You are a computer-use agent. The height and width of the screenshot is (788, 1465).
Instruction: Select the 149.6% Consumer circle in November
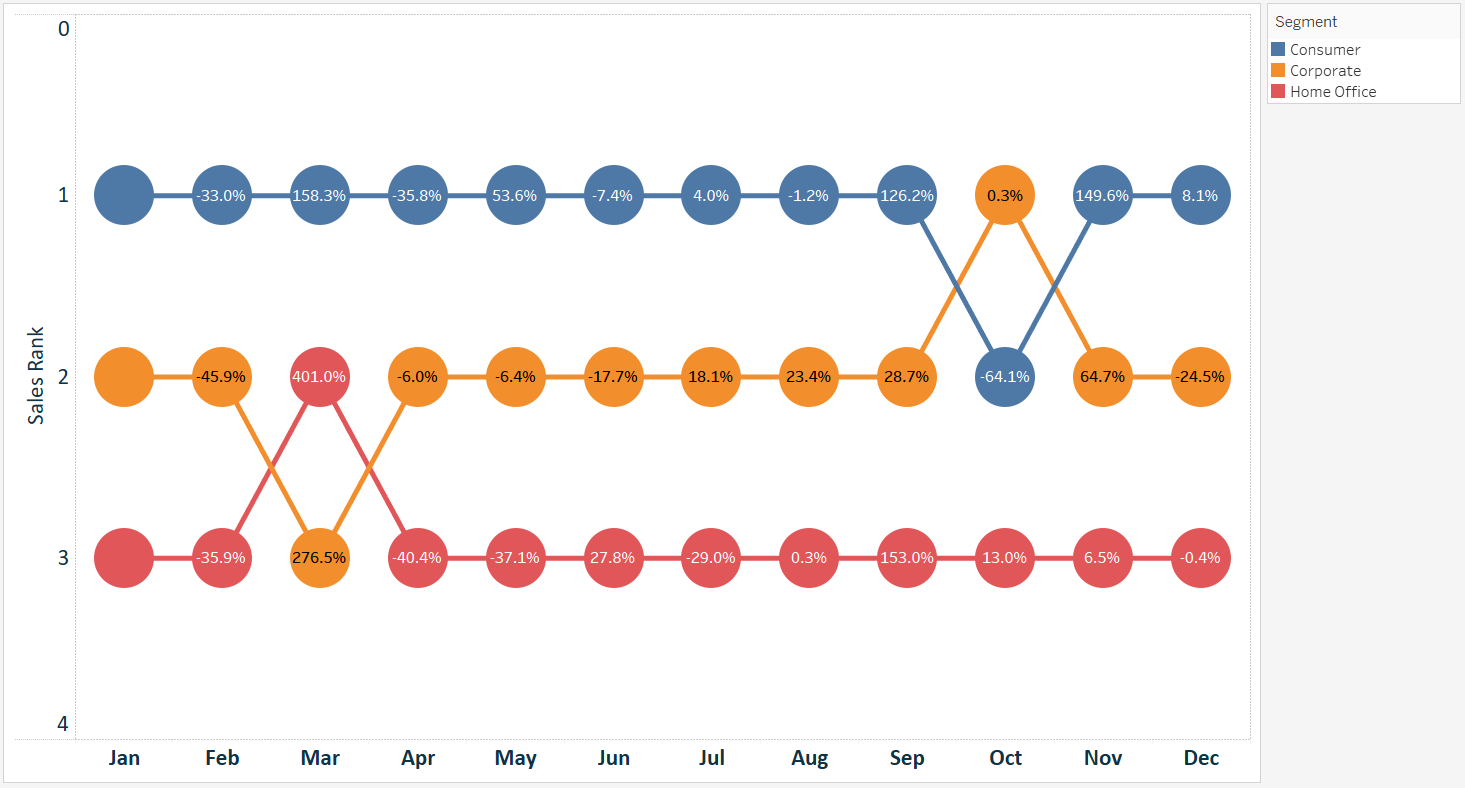[x=1103, y=195]
